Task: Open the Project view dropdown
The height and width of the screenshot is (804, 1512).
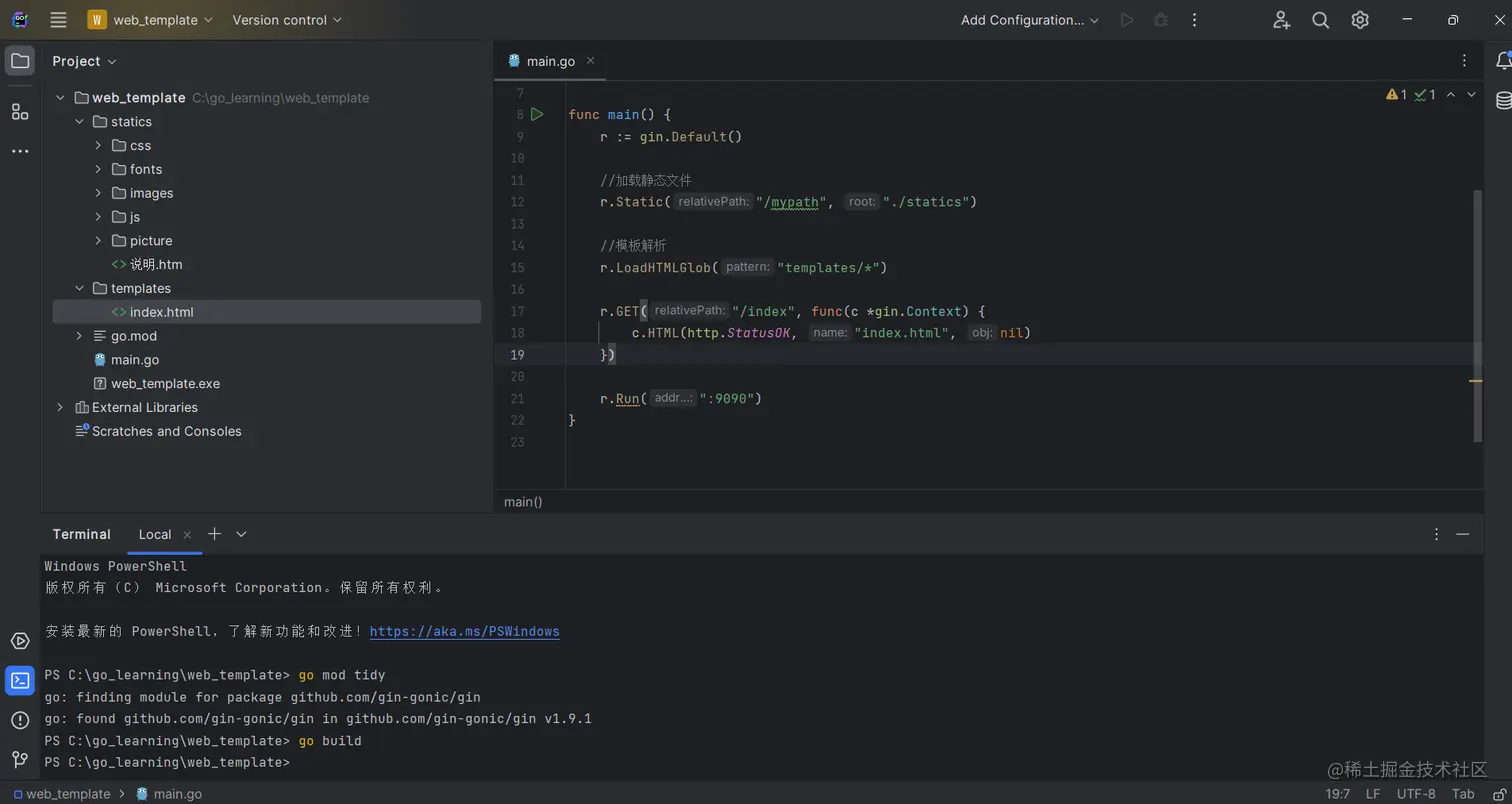Action: [x=85, y=61]
